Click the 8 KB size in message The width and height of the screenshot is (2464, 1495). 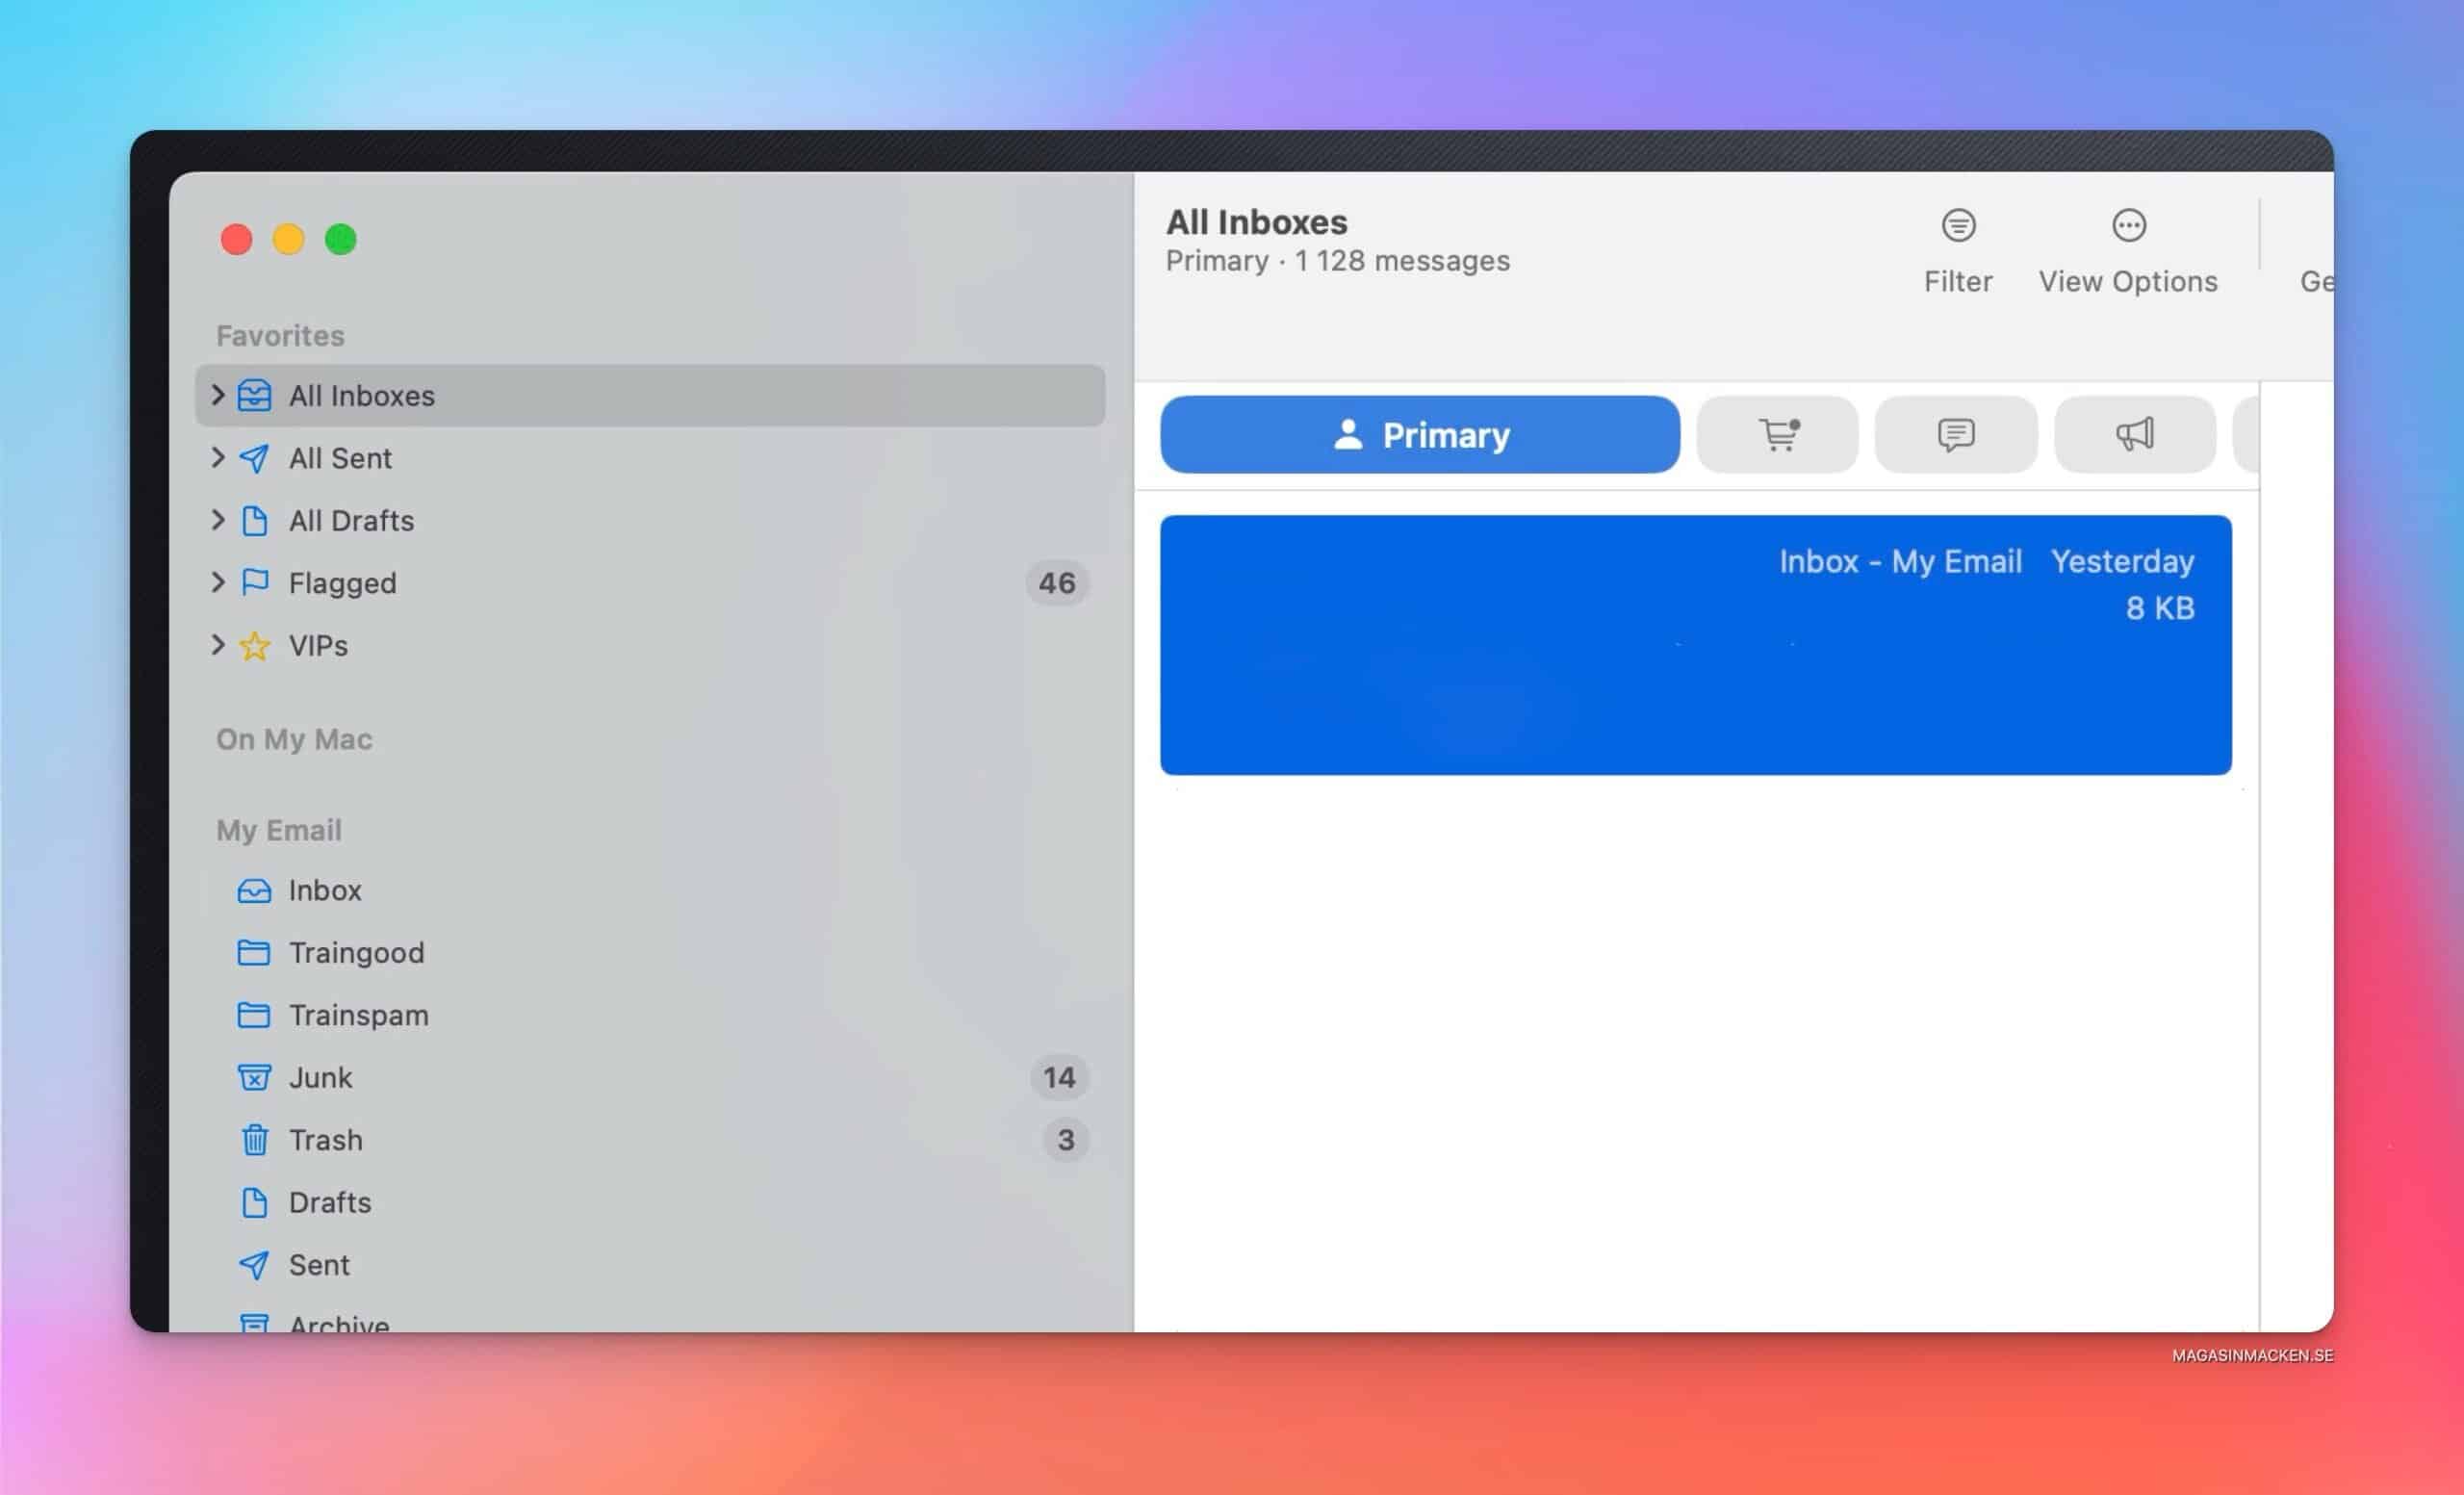tap(2160, 607)
